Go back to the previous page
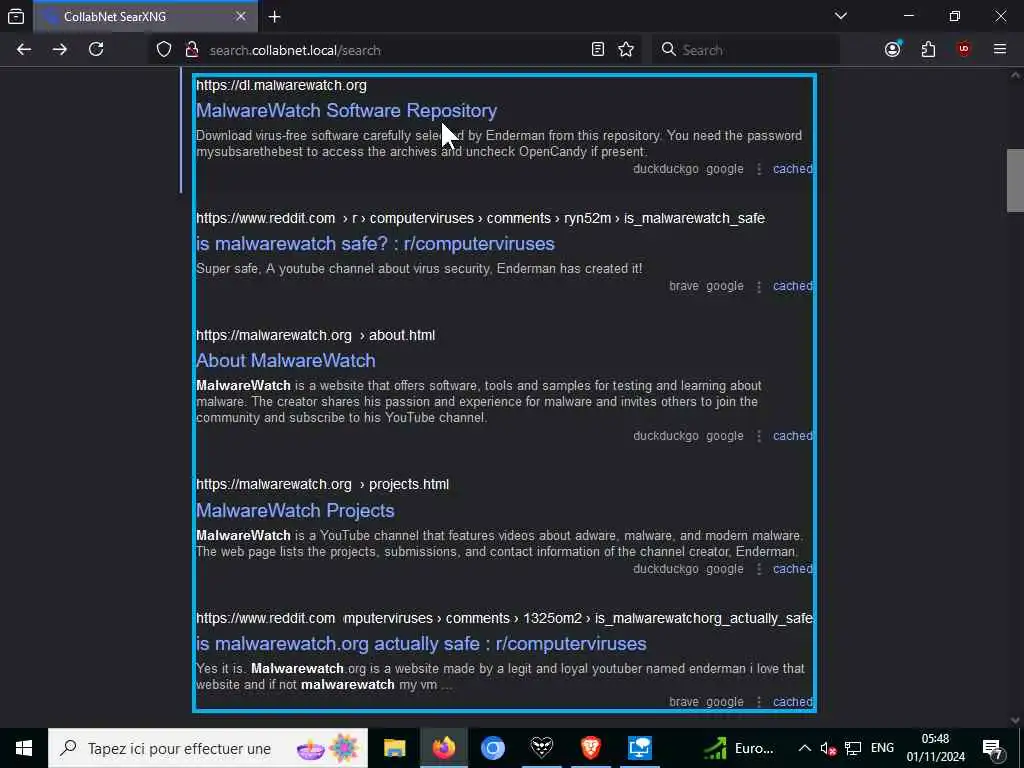 coord(24,50)
